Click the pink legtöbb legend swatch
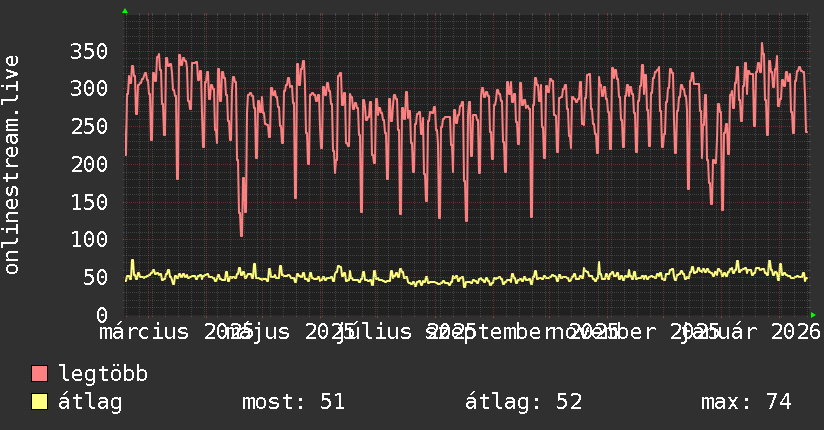Viewport: 824px width, 430px height. click(39, 373)
